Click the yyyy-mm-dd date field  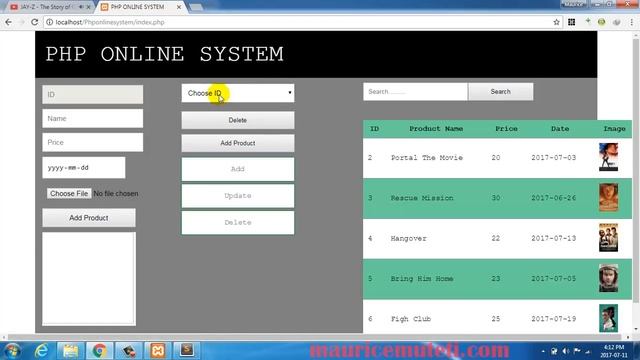(84, 167)
